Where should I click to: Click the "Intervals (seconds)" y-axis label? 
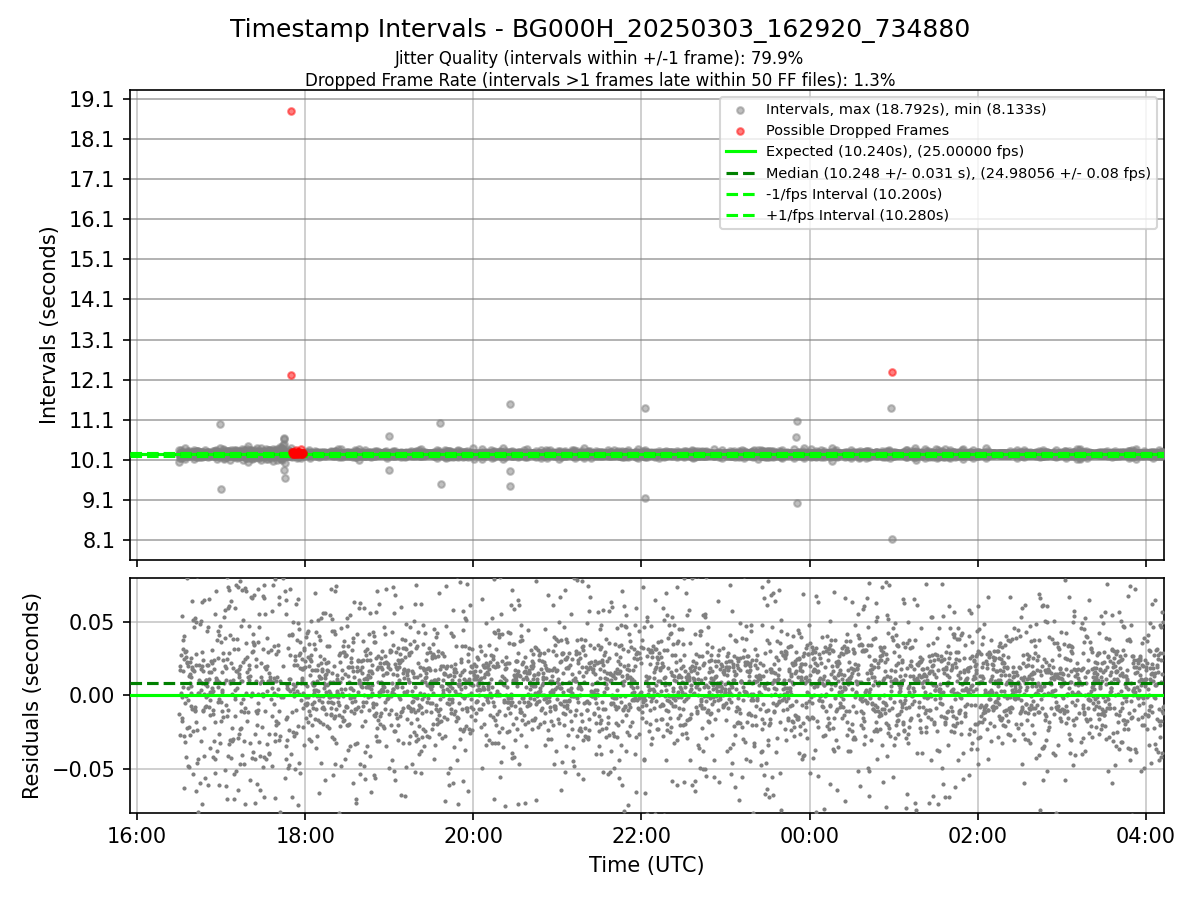click(49, 325)
